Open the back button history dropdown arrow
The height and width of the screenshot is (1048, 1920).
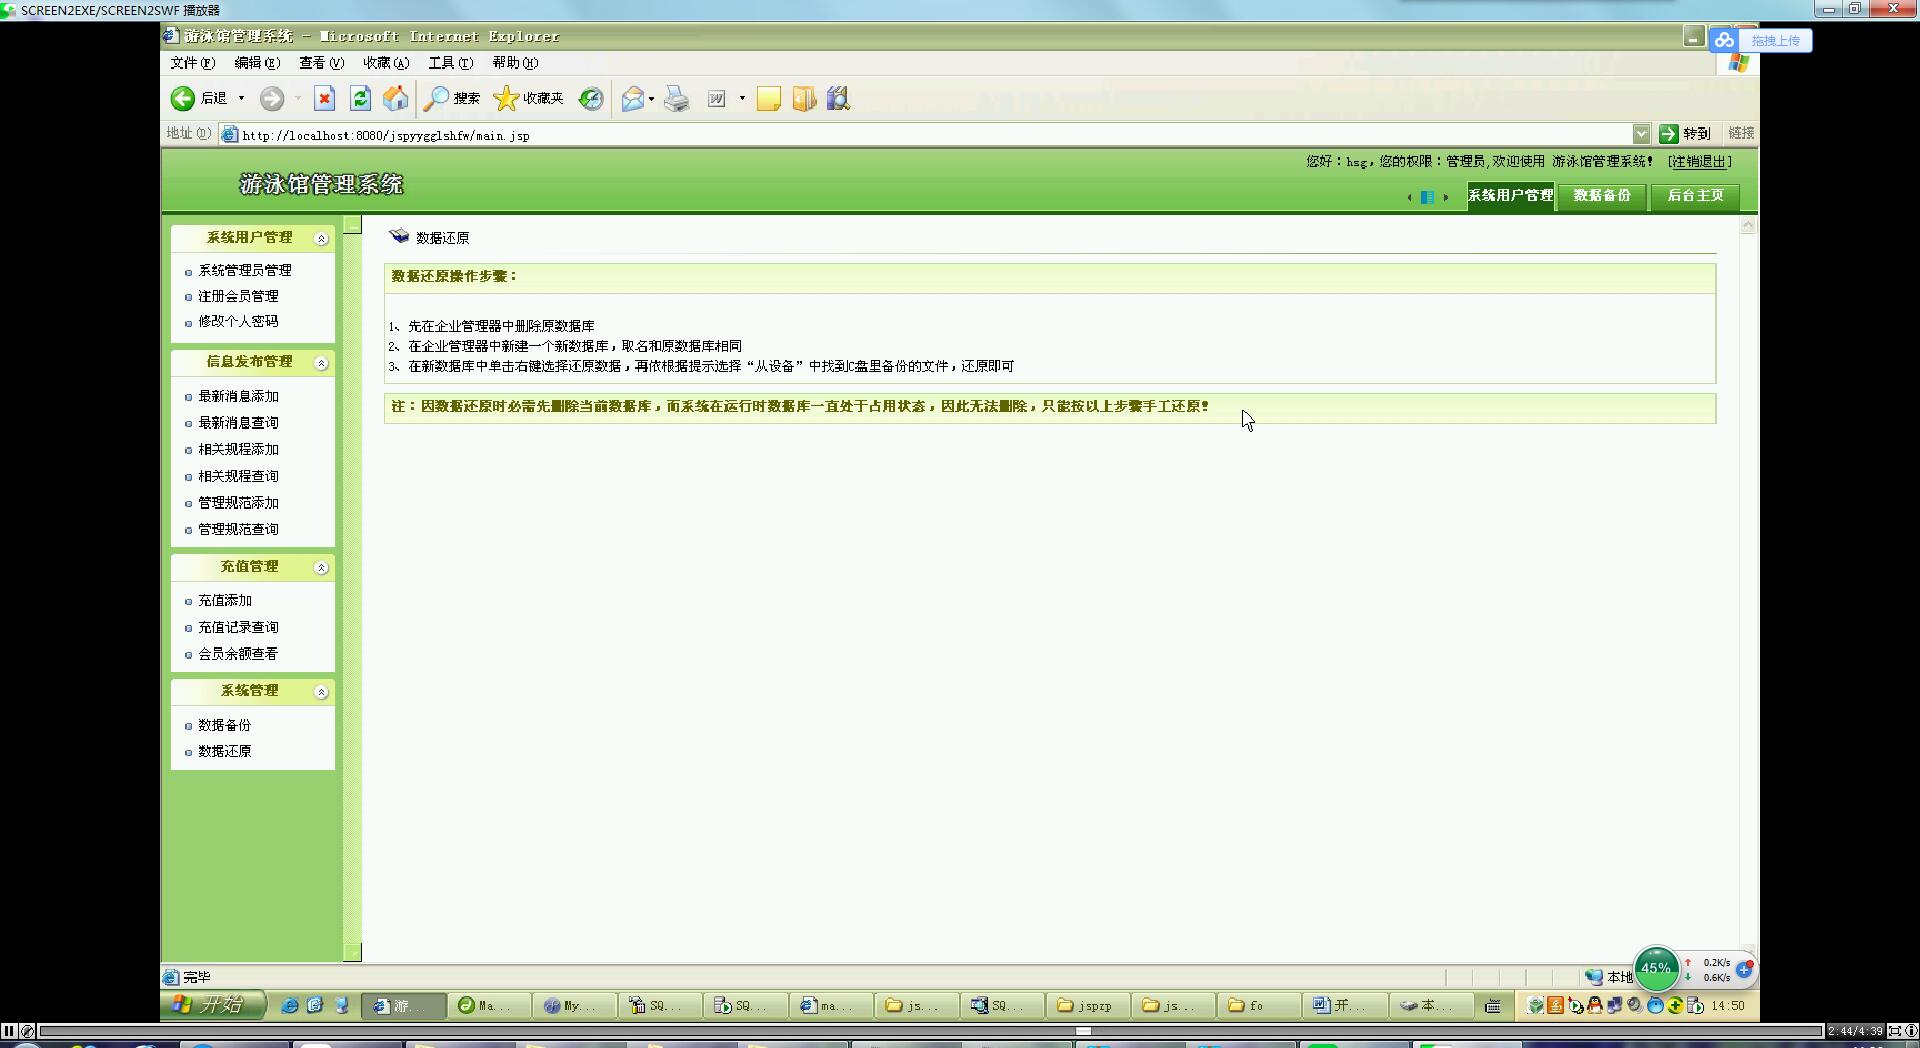[241, 98]
